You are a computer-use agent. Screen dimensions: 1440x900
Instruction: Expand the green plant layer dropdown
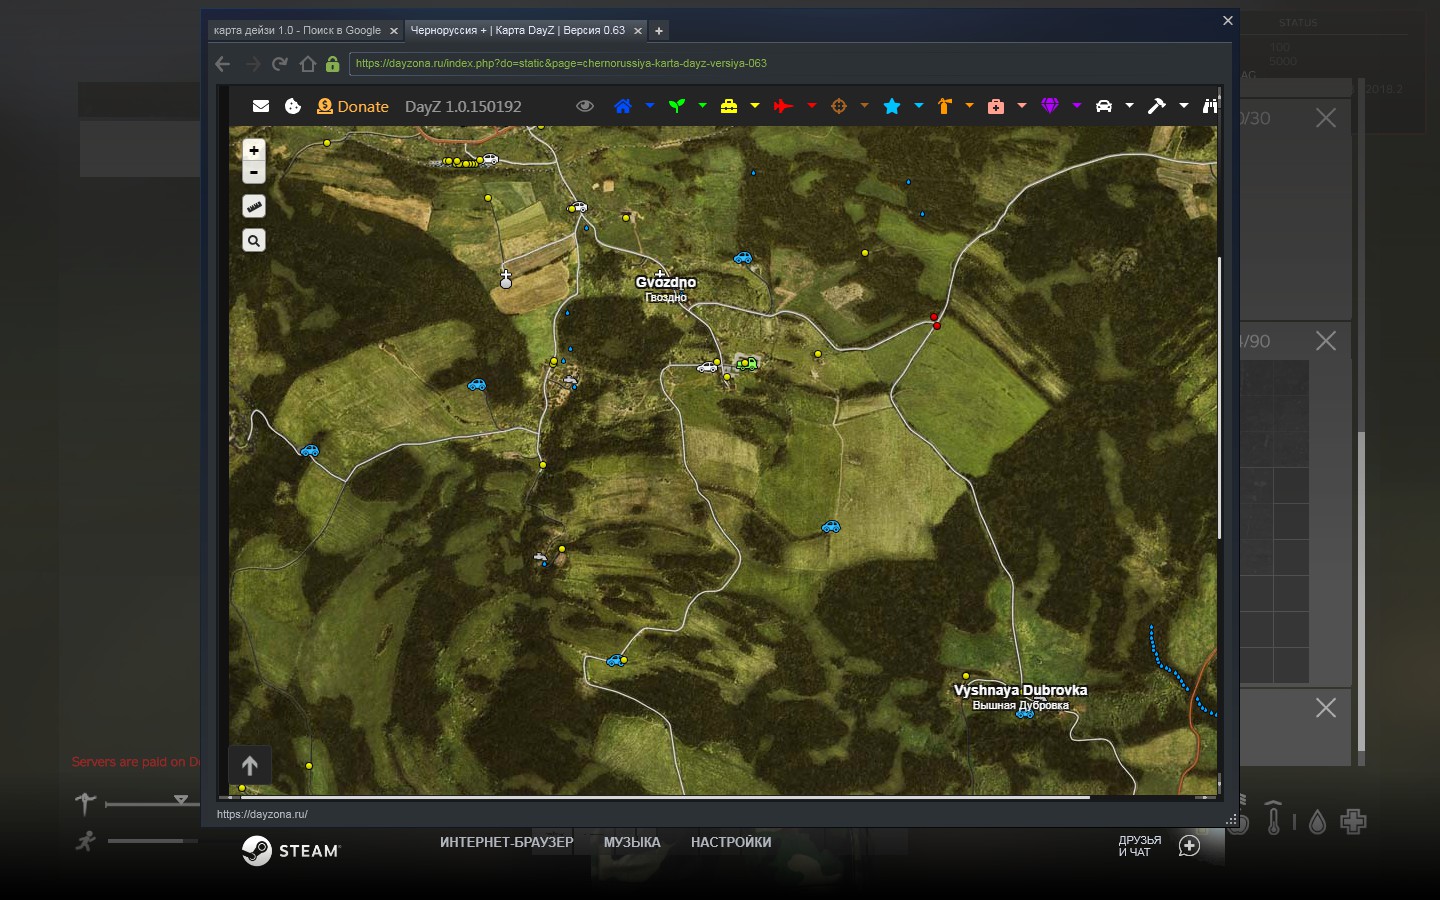pos(702,105)
